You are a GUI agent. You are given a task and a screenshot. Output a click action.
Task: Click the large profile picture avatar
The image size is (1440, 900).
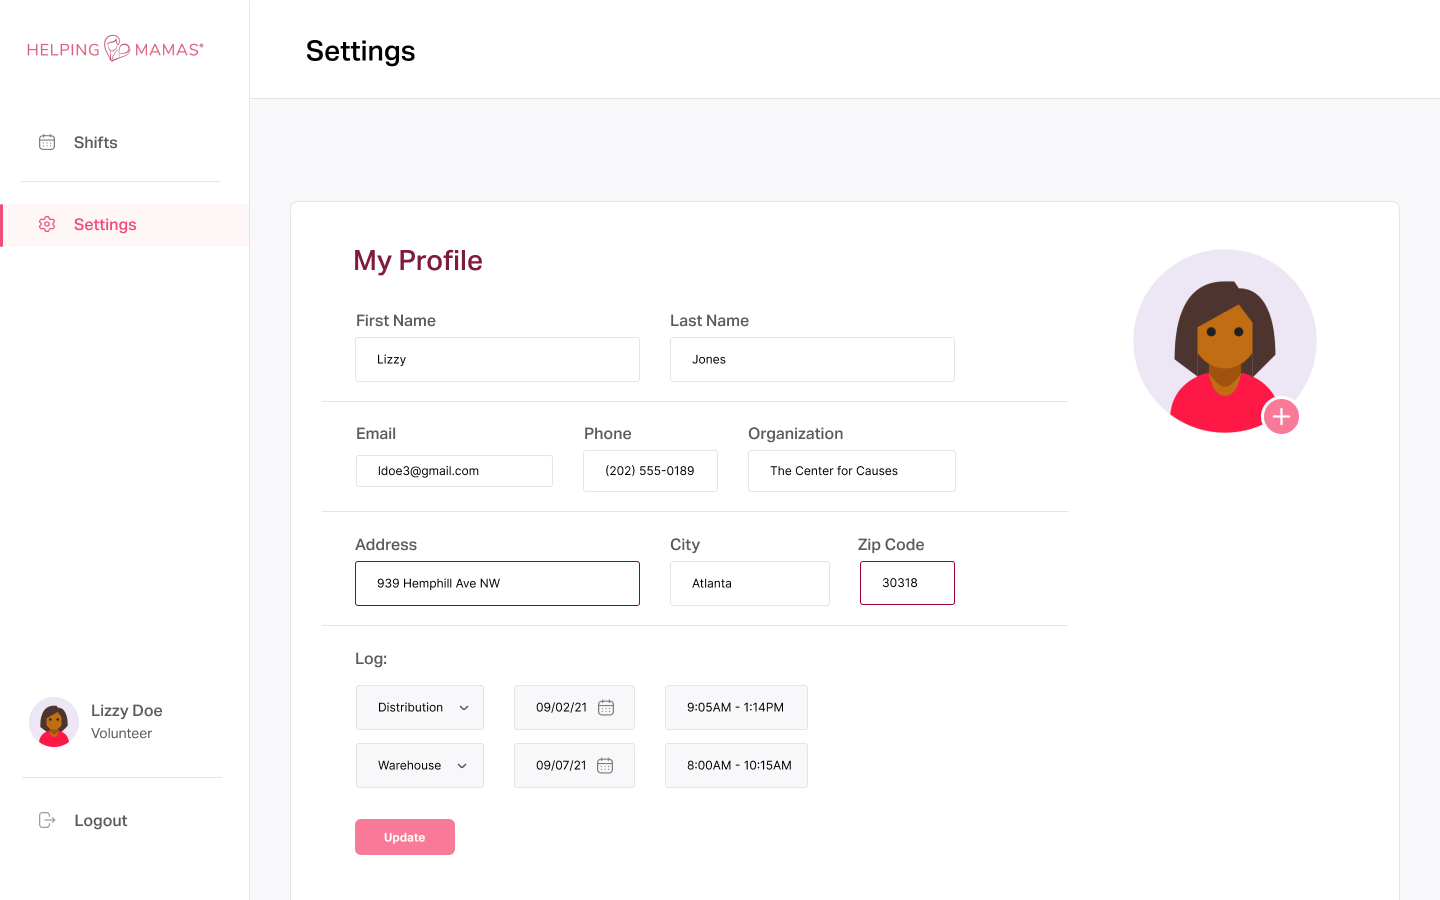1225,341
